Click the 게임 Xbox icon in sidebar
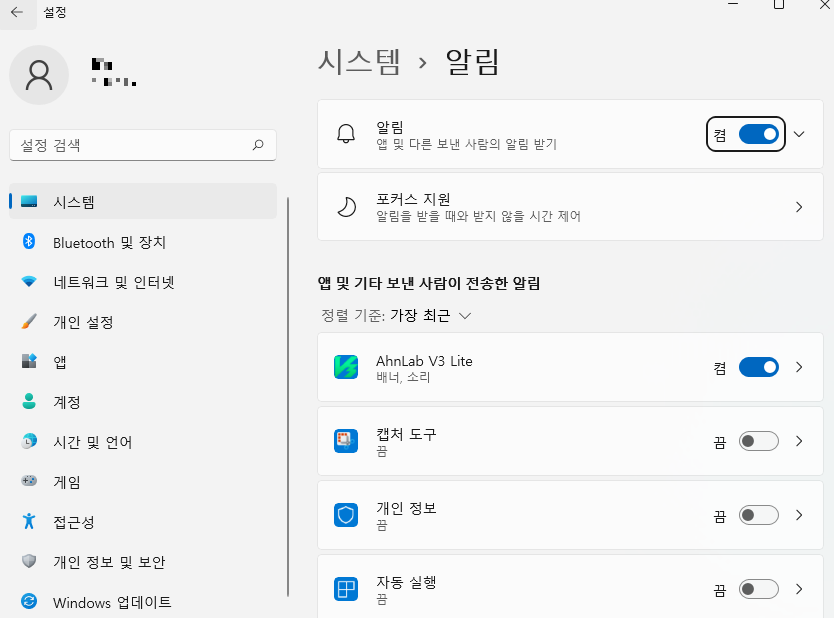 [24, 482]
